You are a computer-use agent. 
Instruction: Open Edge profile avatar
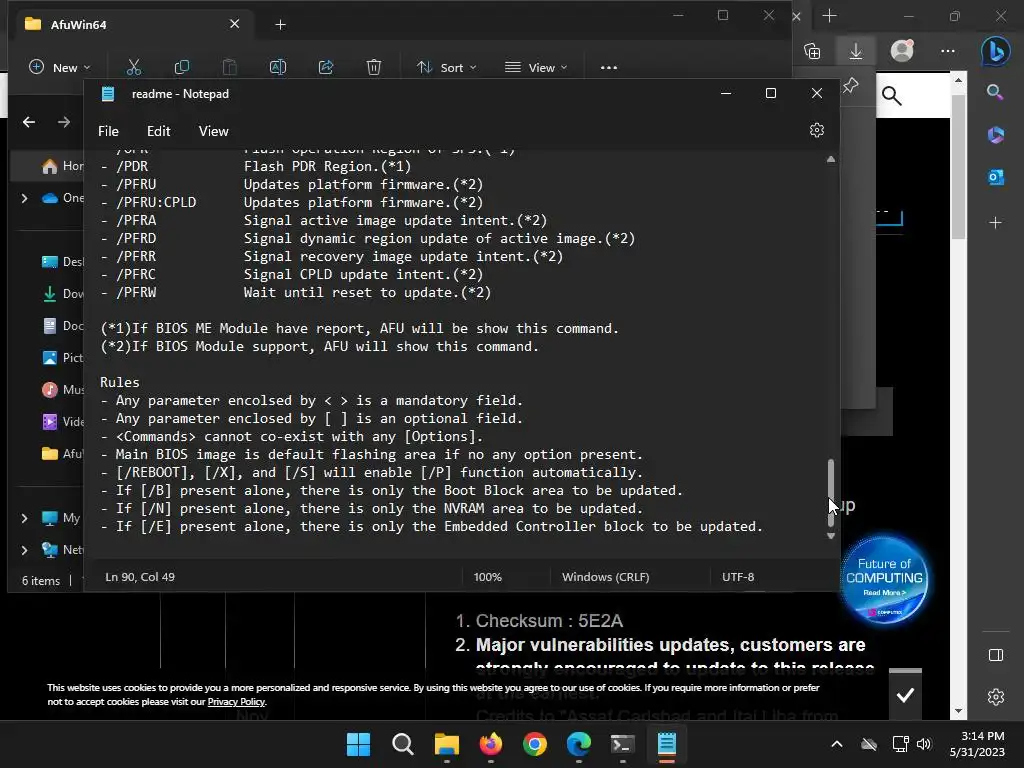tap(902, 51)
